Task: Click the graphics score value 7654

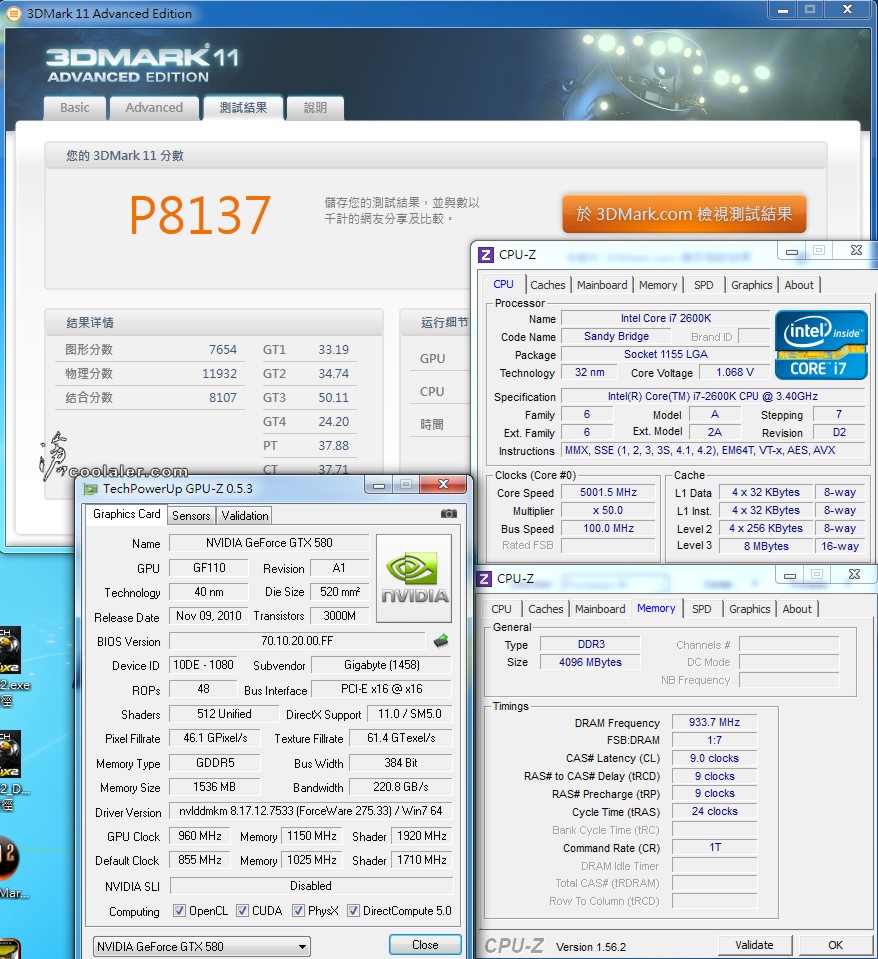Action: coord(223,349)
